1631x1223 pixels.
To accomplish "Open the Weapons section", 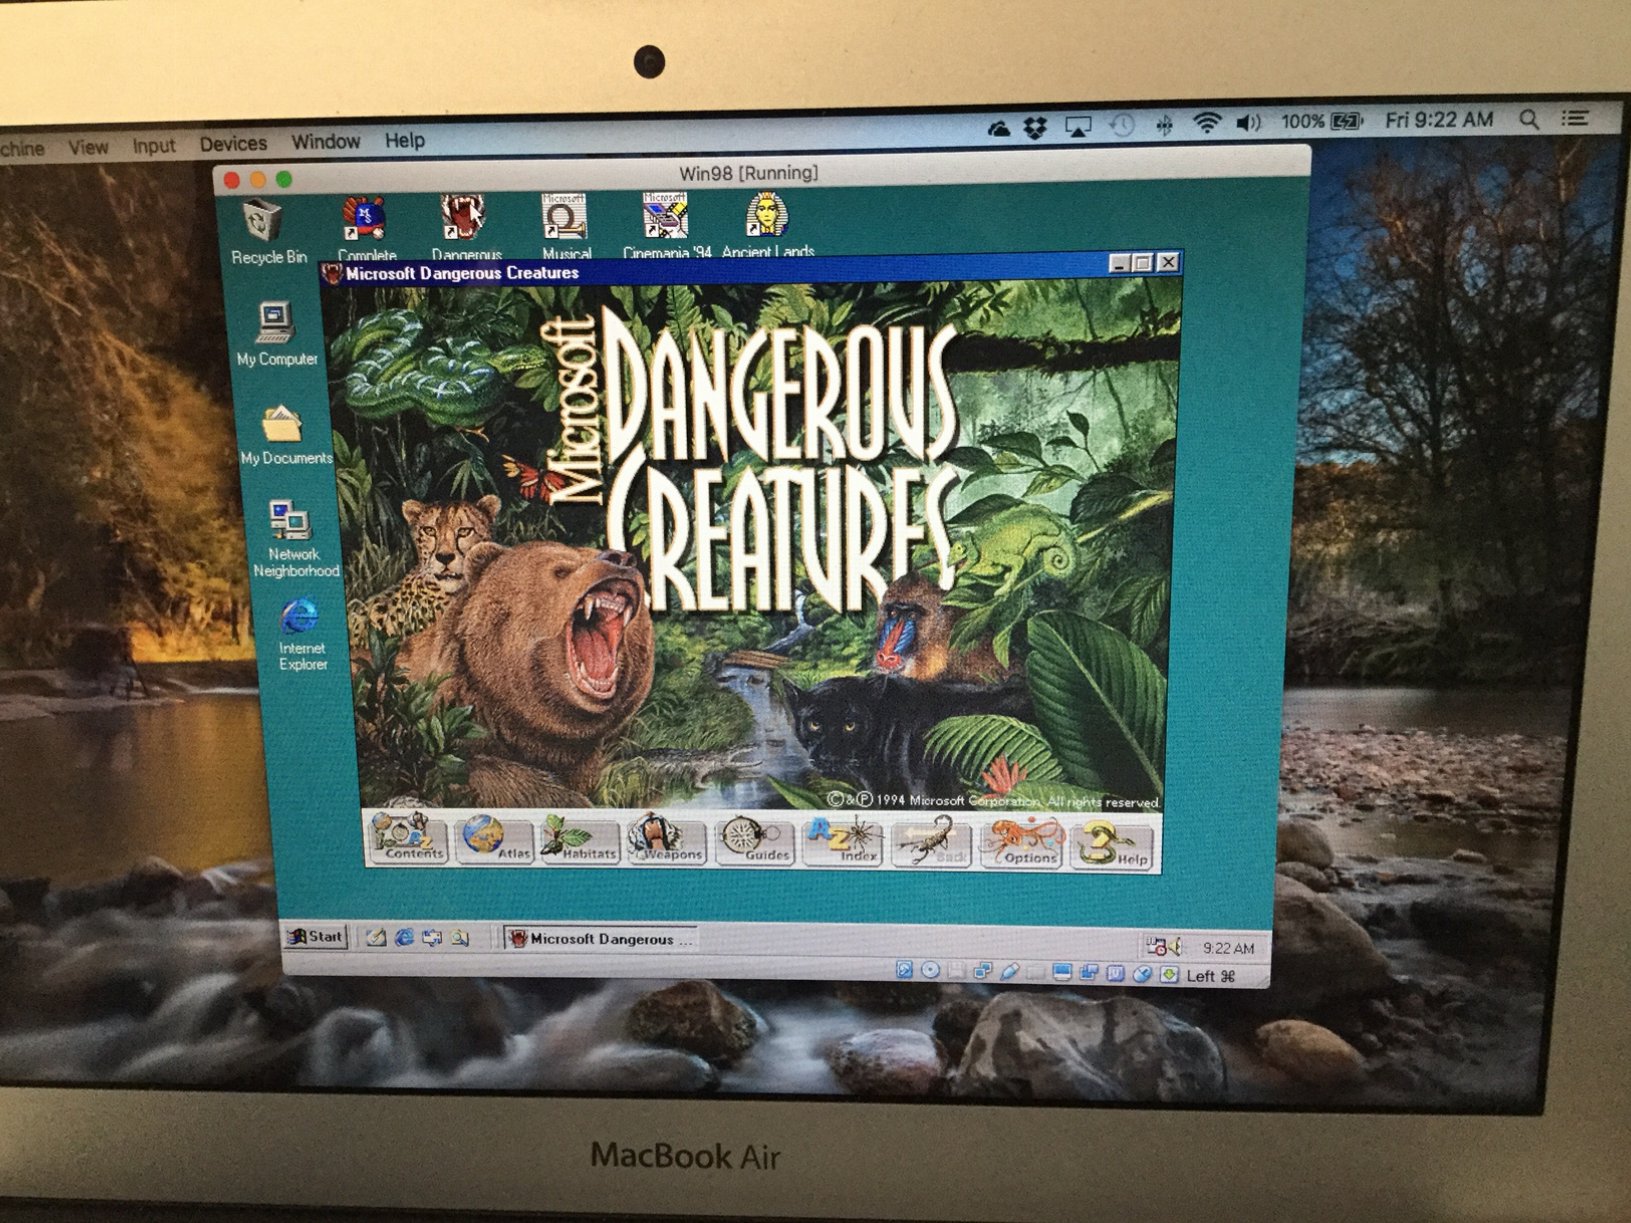I will (x=668, y=838).
